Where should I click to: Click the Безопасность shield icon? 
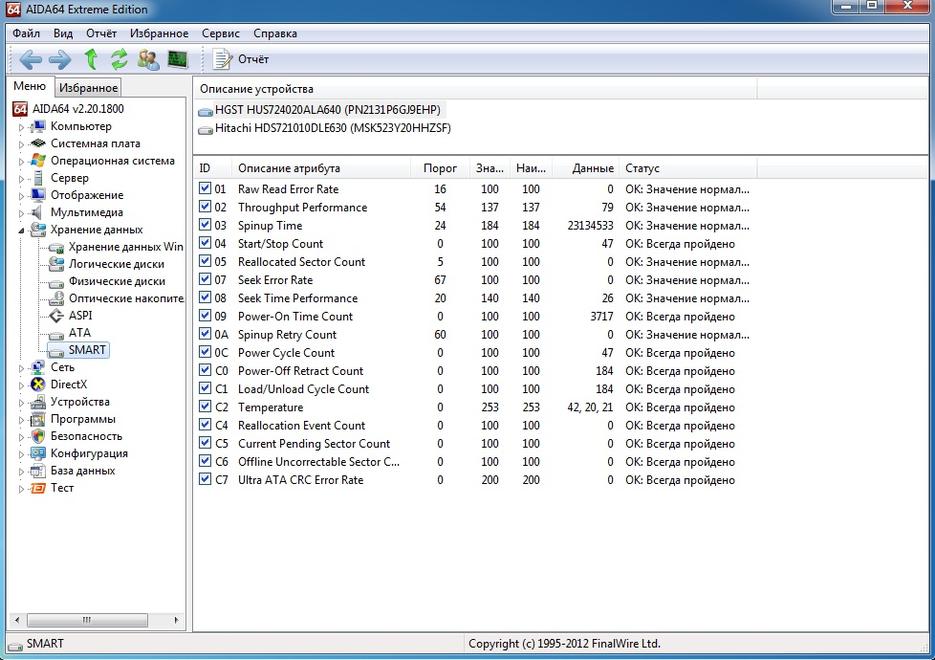[x=38, y=436]
